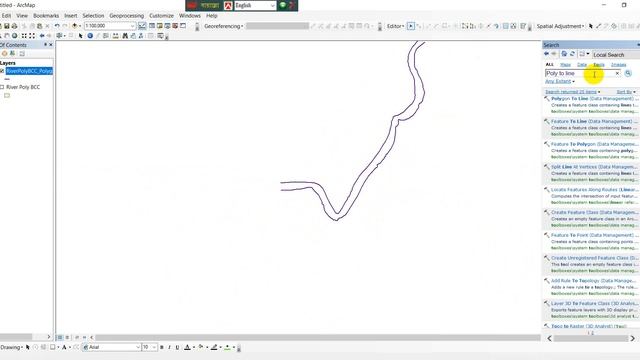Open the Drawing dropdown menu
Viewport: 640px width, 360px height.
click(11, 347)
